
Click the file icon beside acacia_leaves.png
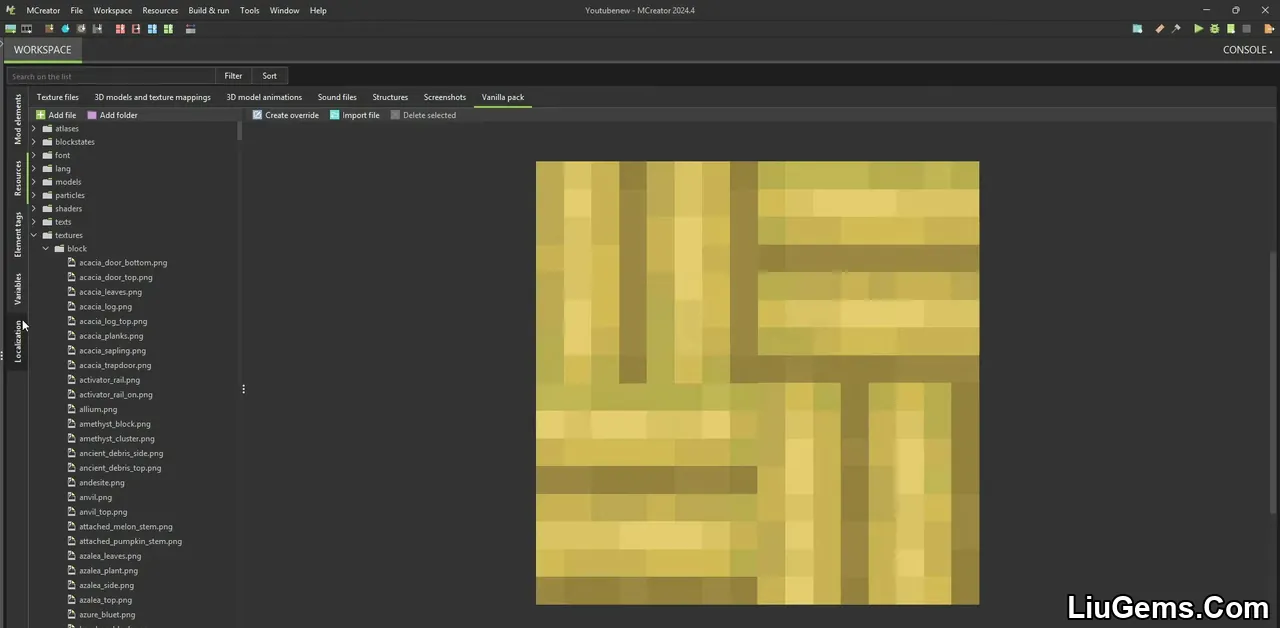click(x=72, y=292)
